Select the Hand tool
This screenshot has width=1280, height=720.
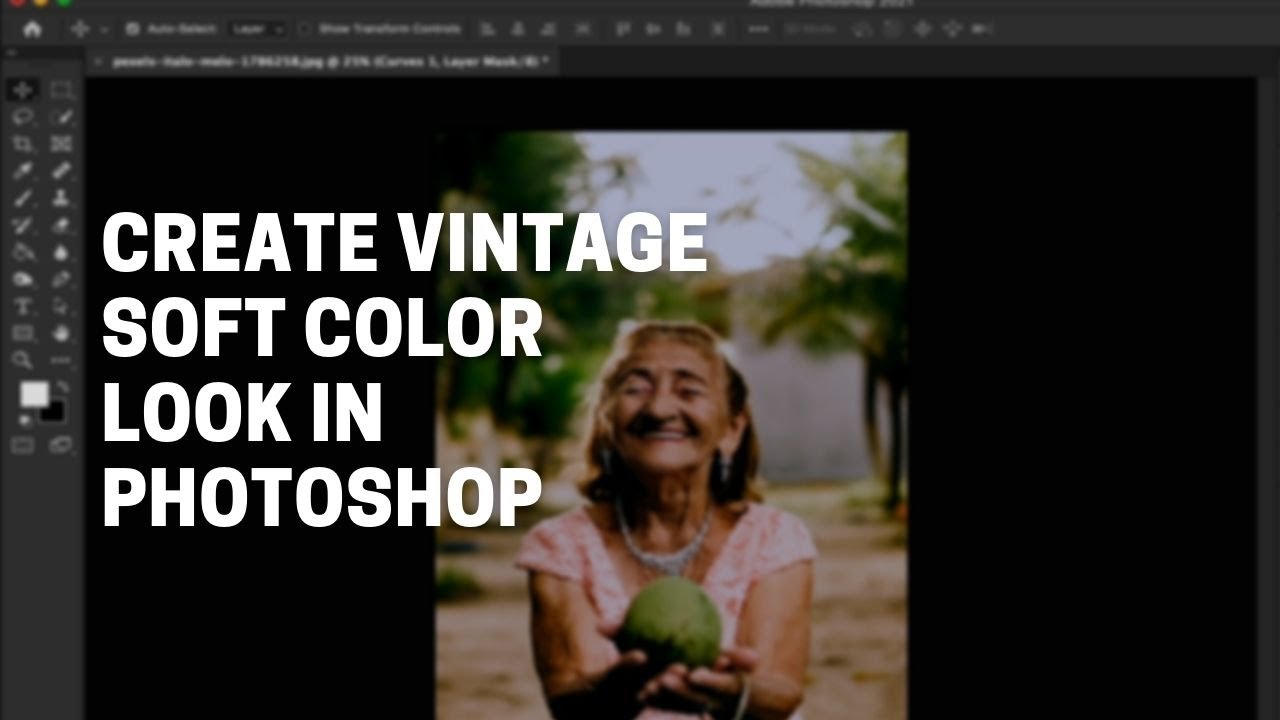(x=61, y=333)
